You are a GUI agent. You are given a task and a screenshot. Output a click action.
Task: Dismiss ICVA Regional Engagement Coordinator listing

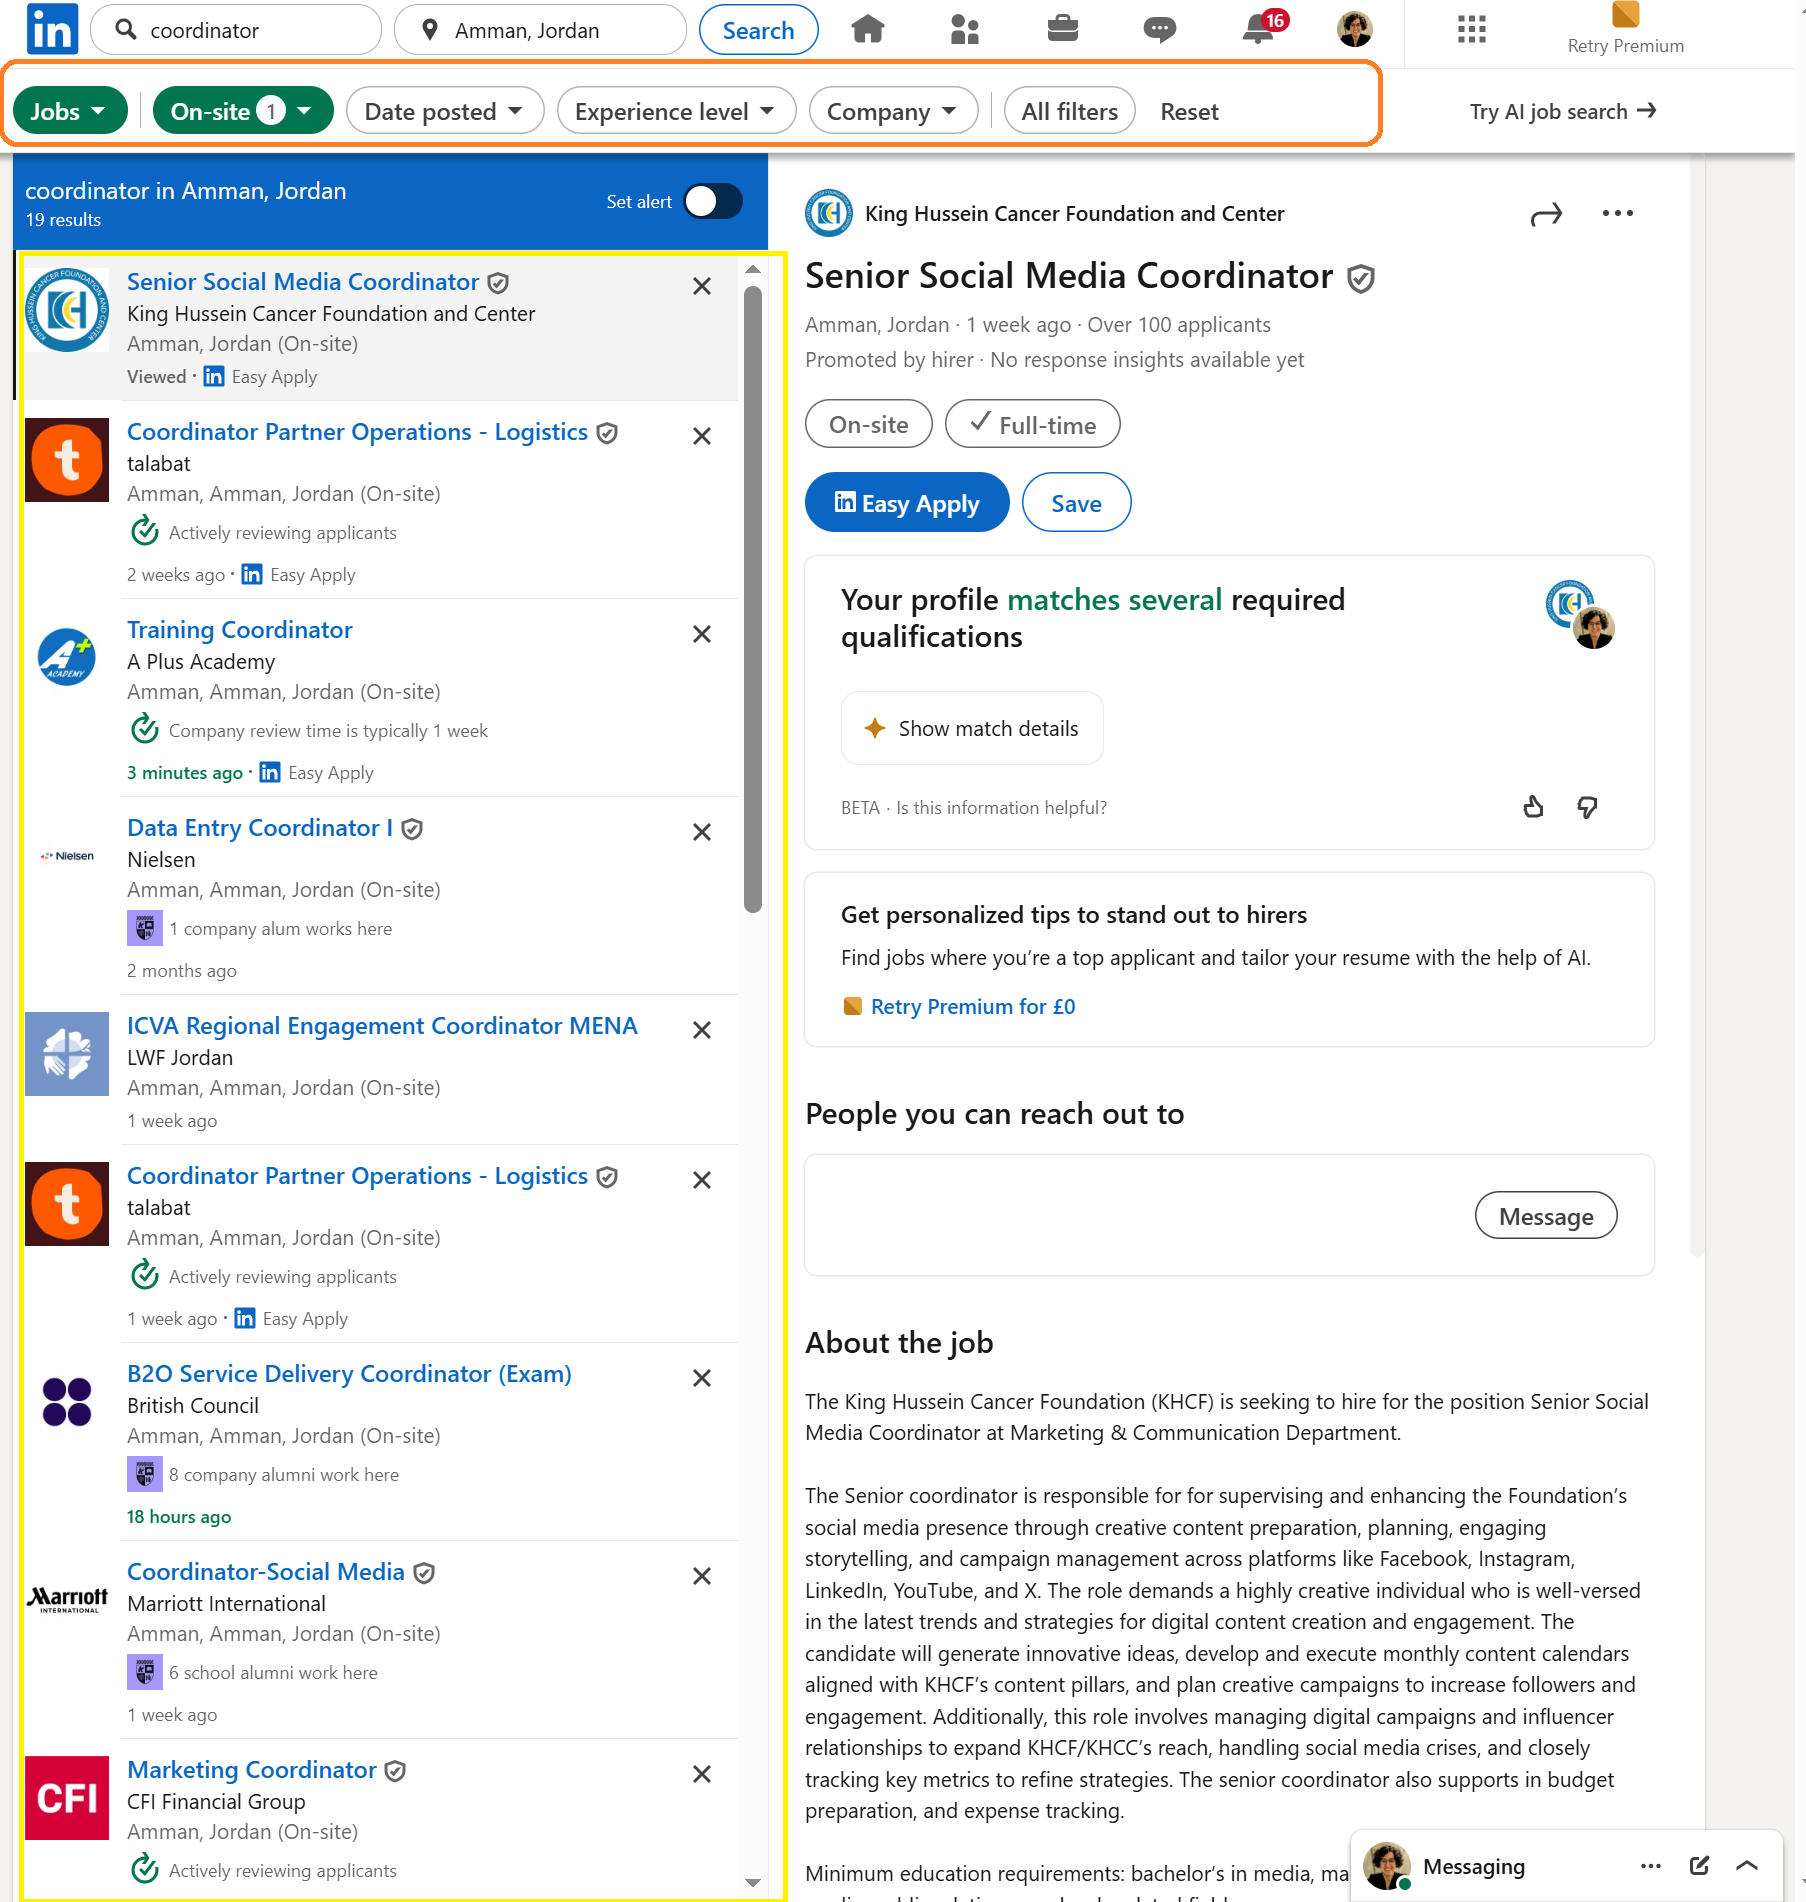click(x=702, y=1030)
